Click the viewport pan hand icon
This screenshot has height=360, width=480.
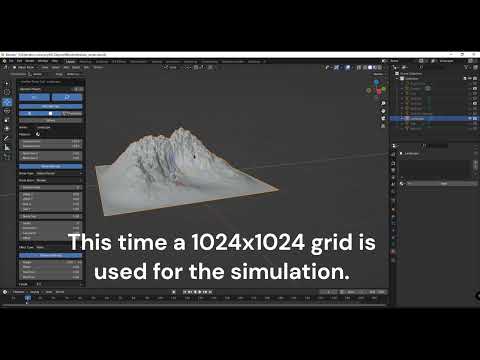click(x=383, y=111)
